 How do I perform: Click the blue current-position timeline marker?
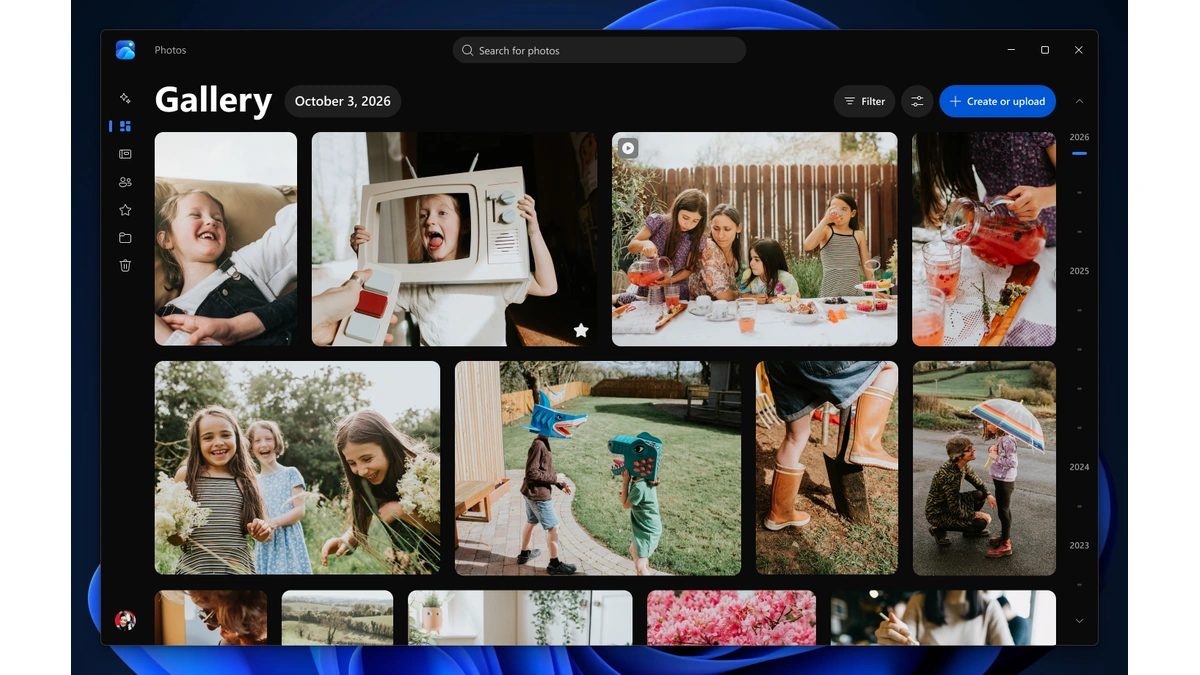[1079, 153]
